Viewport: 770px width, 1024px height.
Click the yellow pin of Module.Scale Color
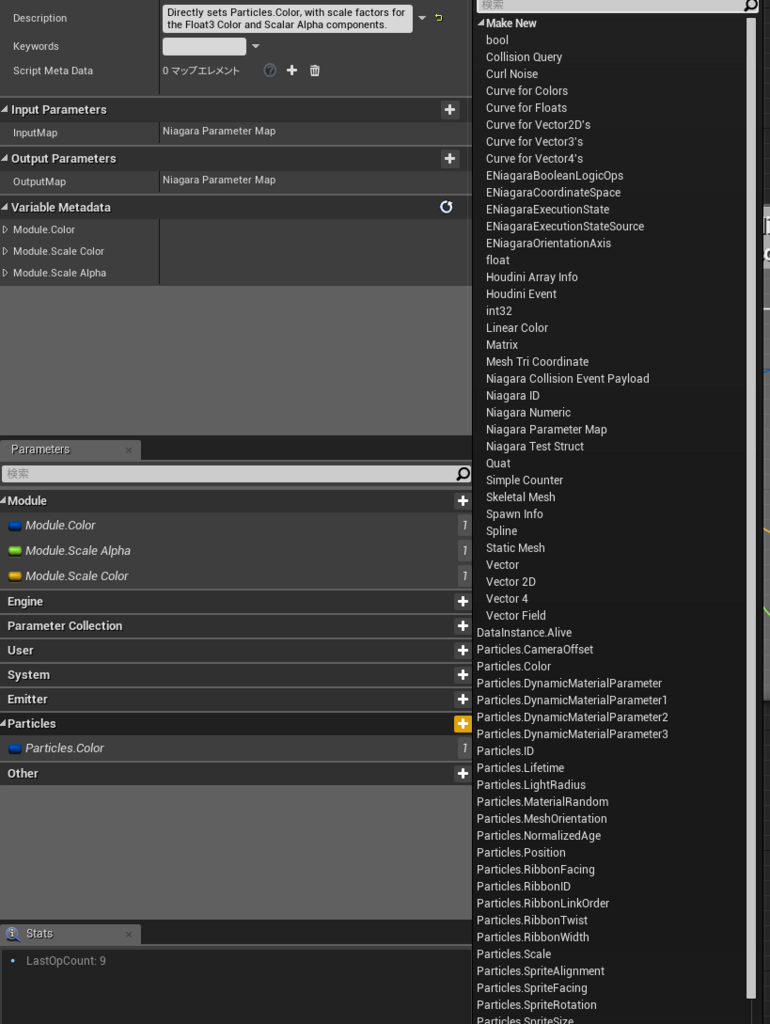click(15, 576)
